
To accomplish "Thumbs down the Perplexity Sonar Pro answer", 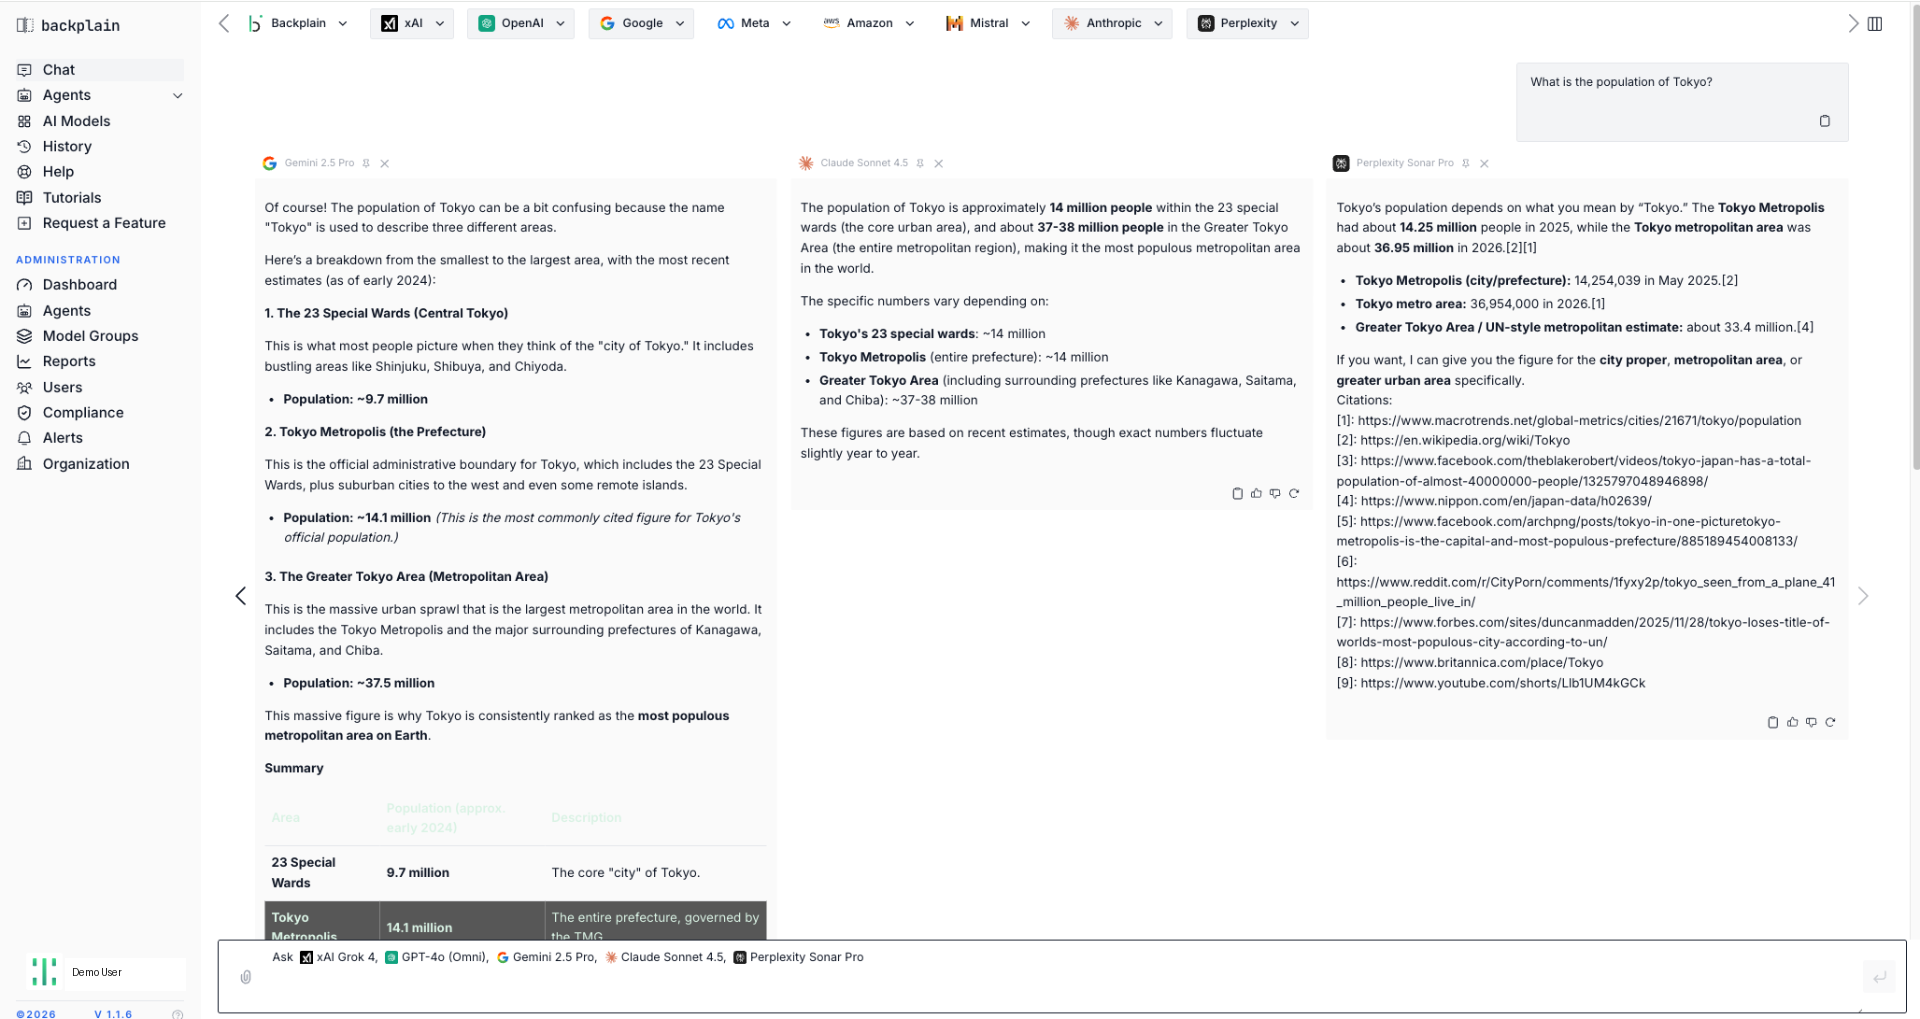I will (x=1811, y=722).
